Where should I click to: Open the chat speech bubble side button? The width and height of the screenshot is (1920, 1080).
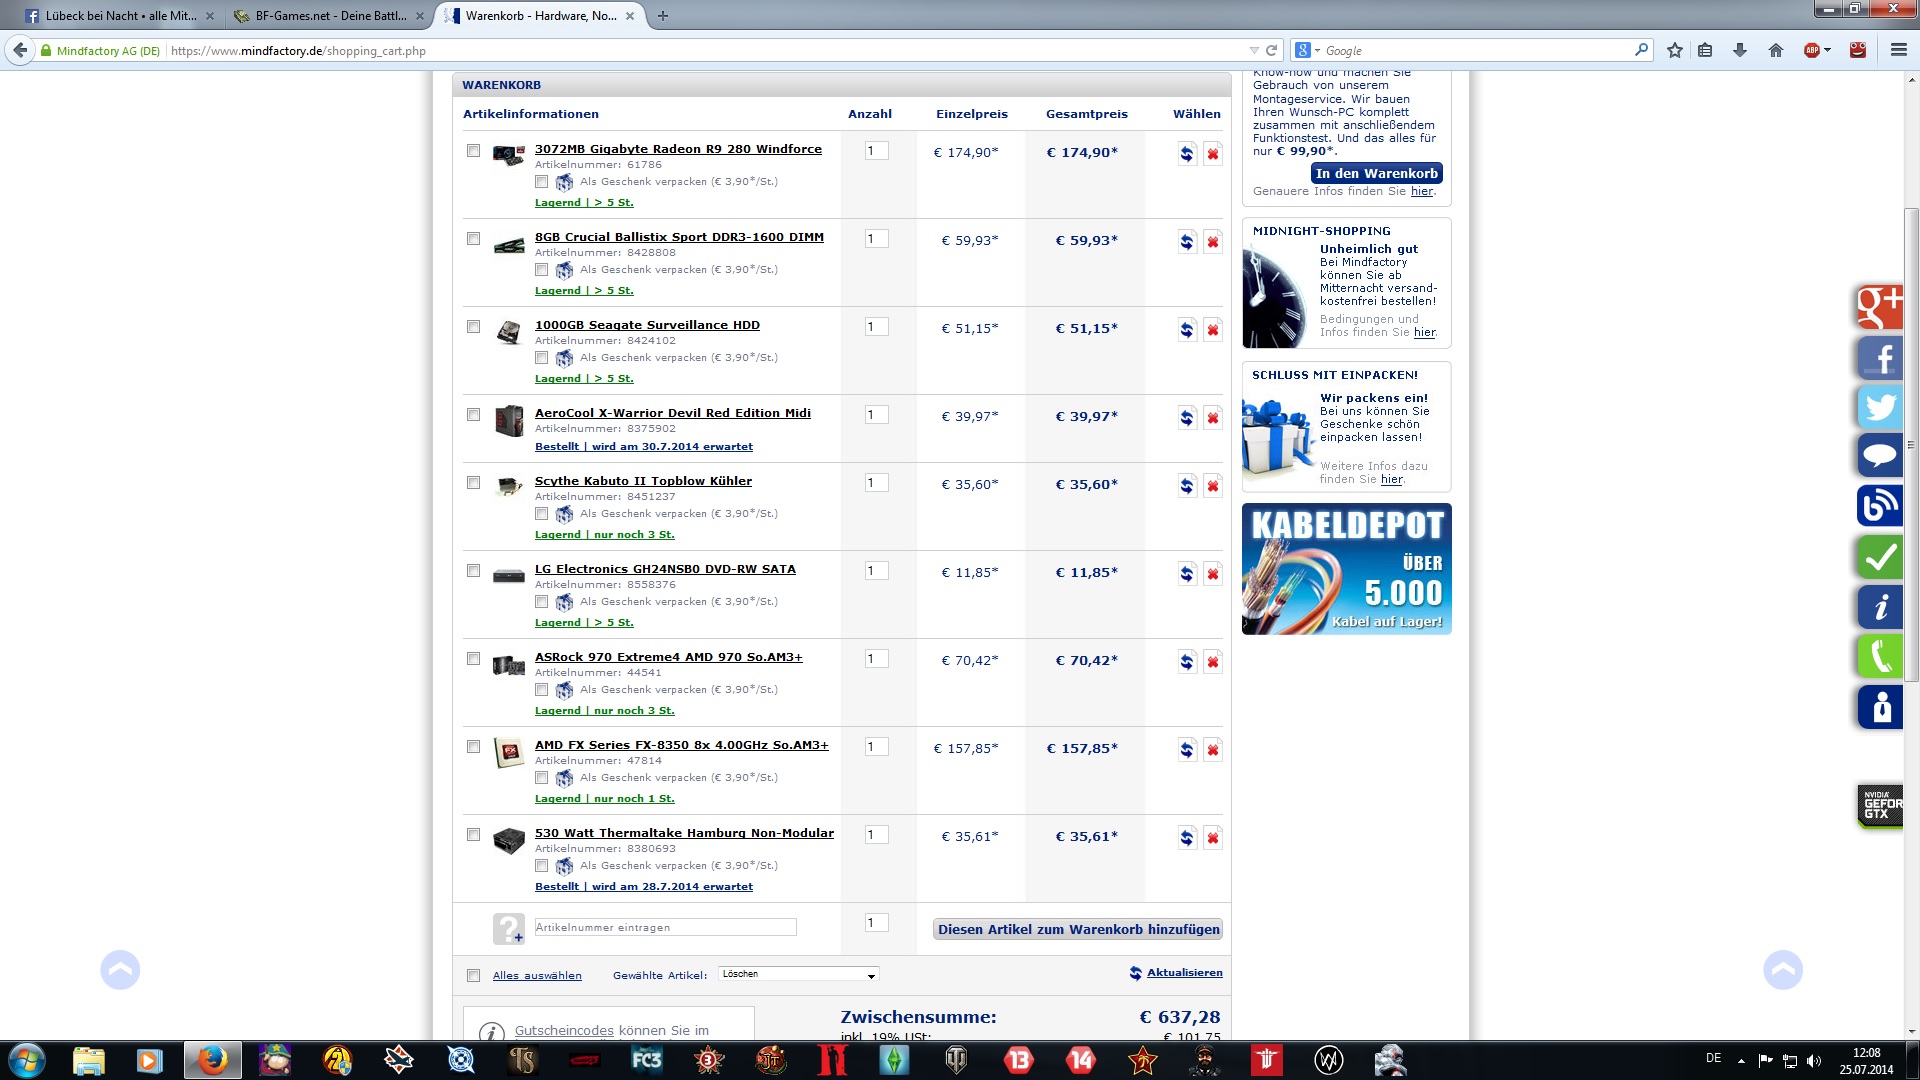coord(1880,456)
